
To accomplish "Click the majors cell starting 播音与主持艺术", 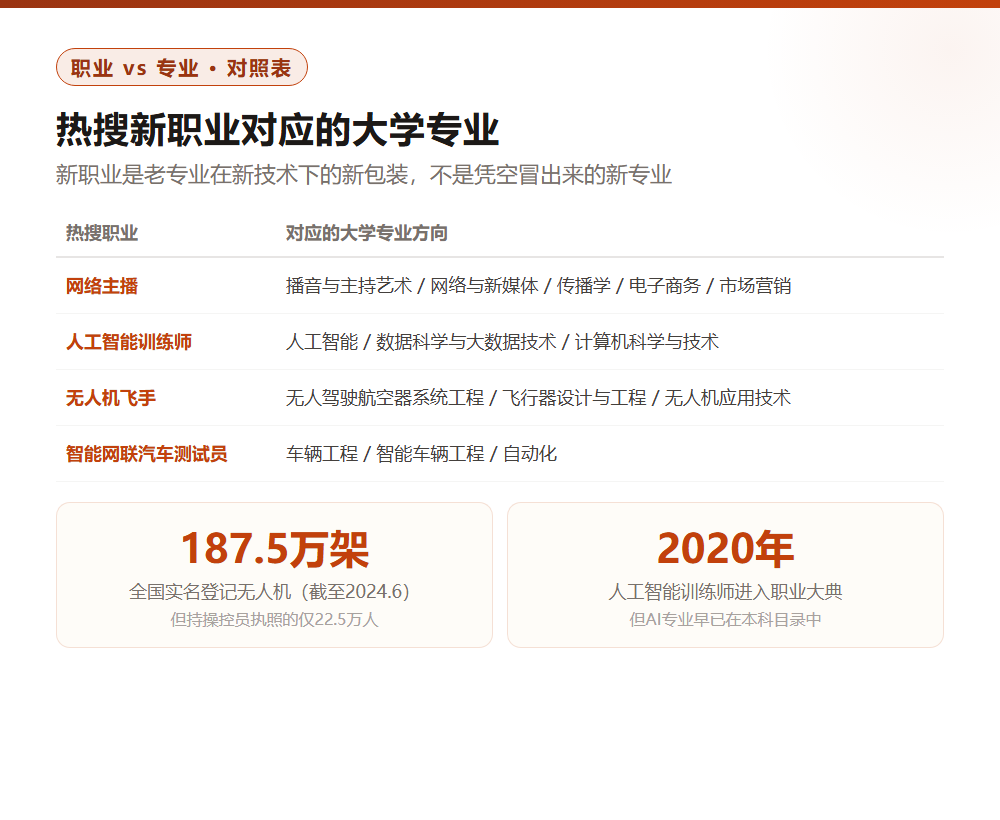I will [x=538, y=286].
